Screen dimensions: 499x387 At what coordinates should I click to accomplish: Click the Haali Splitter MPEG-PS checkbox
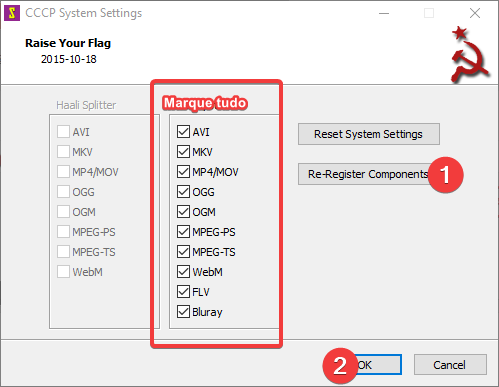click(x=63, y=232)
